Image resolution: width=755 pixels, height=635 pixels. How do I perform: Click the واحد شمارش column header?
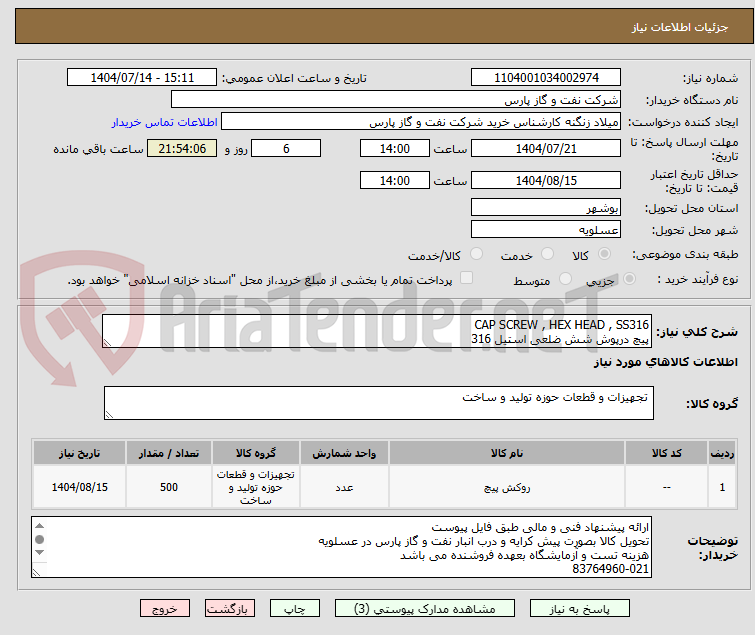pyautogui.click(x=344, y=453)
